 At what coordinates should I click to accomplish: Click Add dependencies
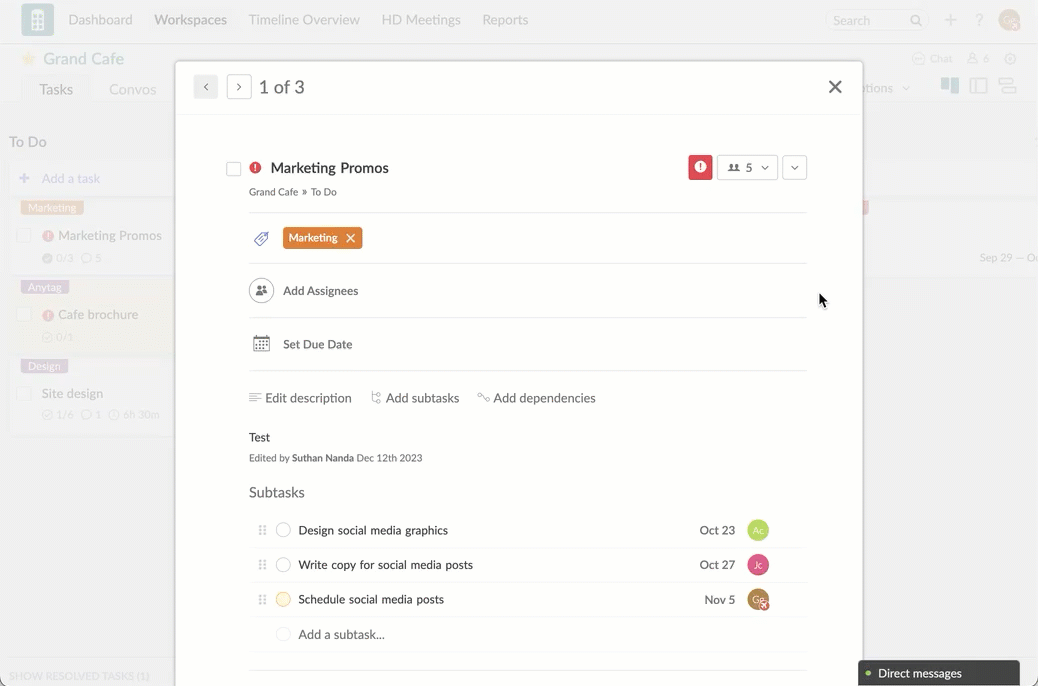pos(536,398)
